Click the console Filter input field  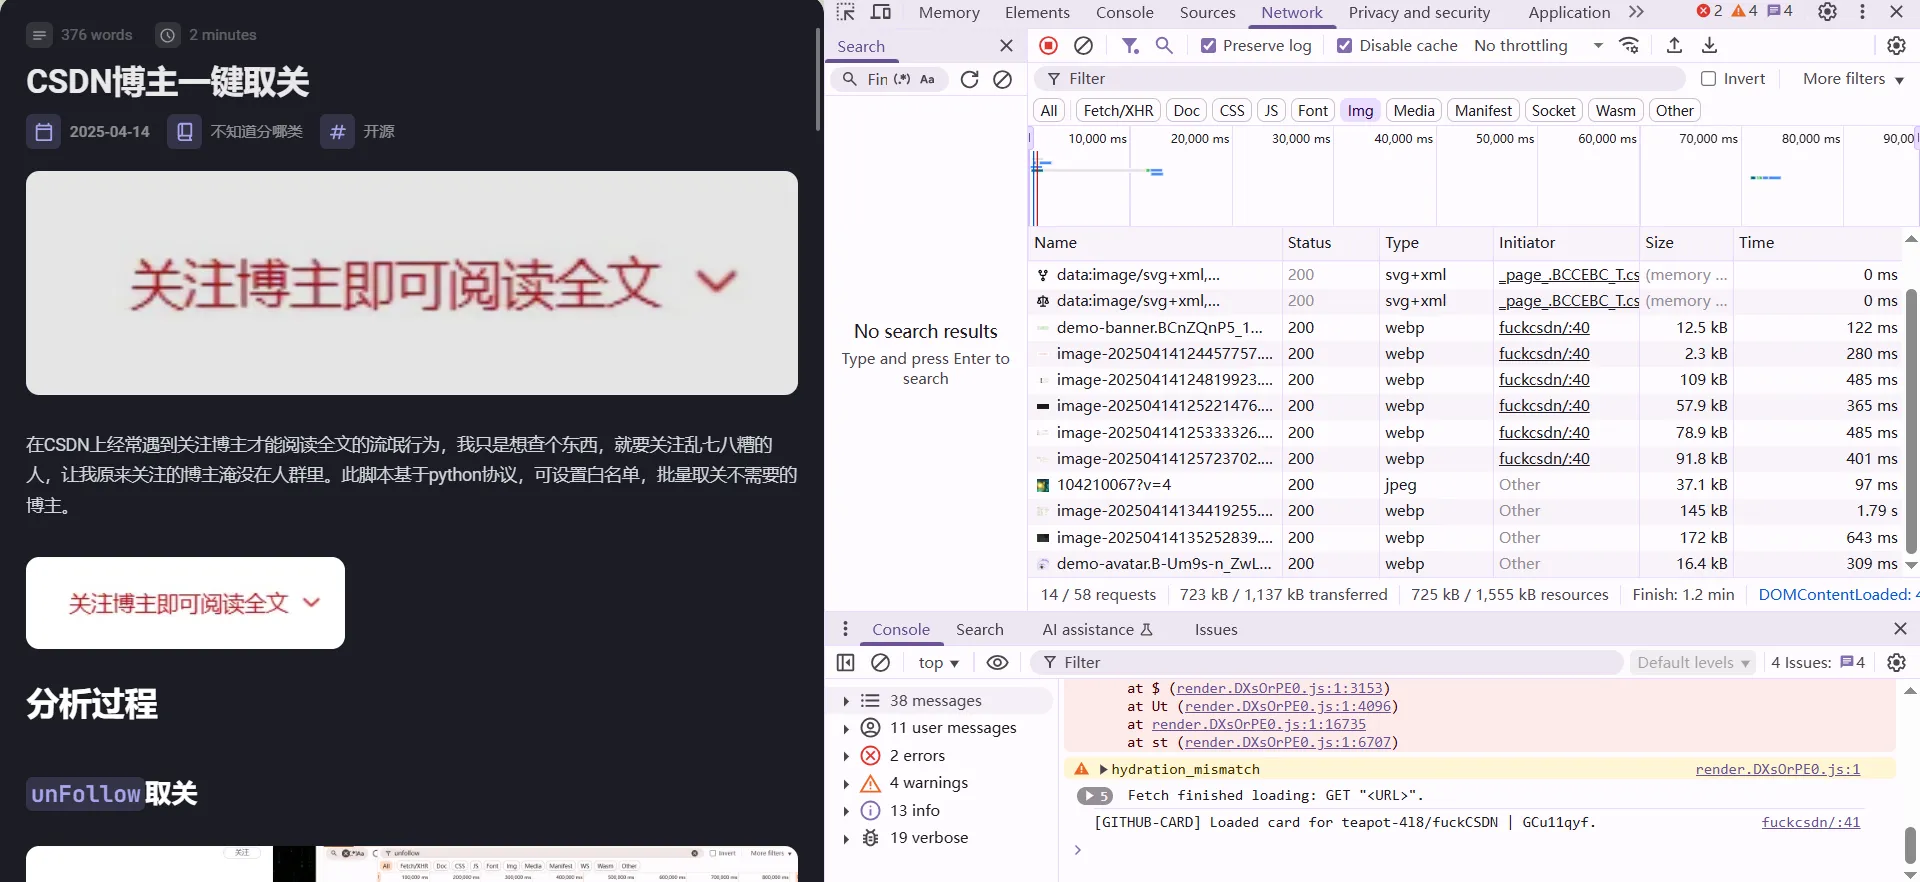click(1327, 662)
